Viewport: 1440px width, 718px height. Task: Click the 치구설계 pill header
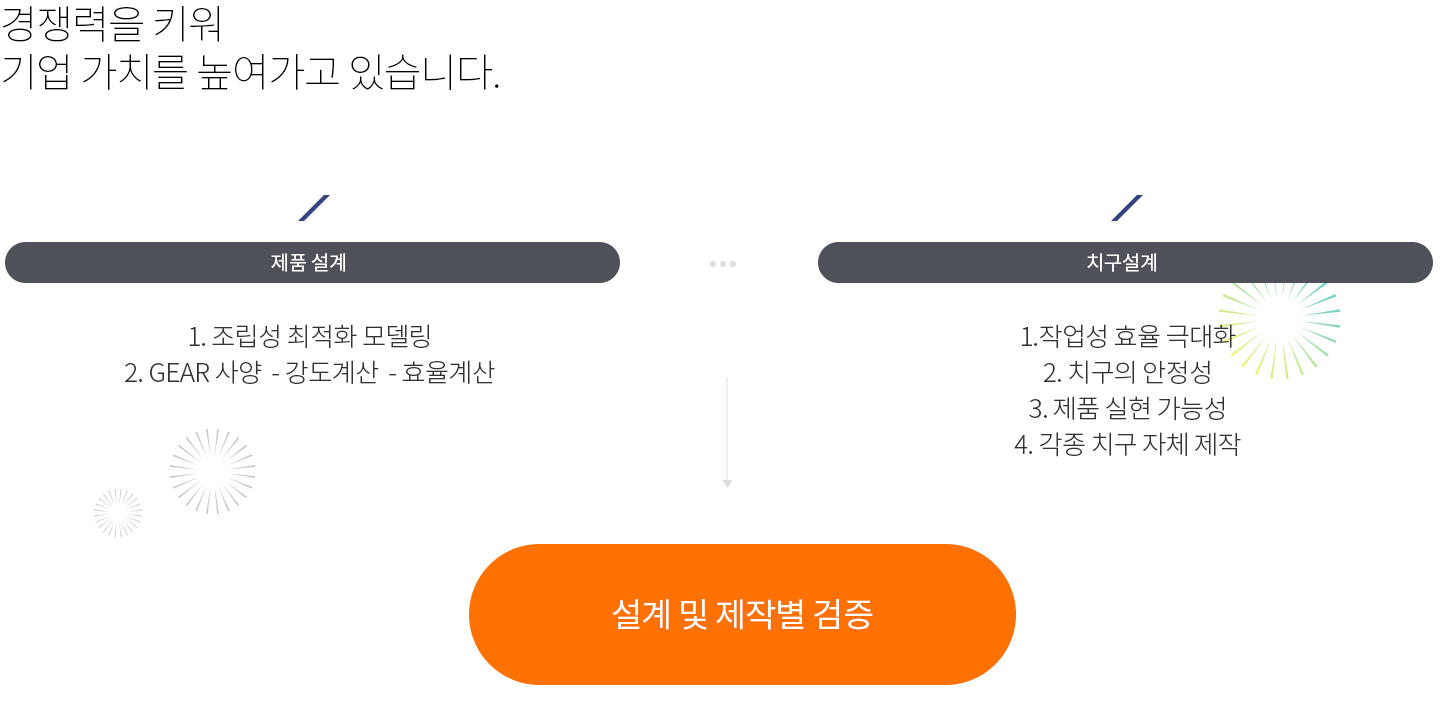1125,262
